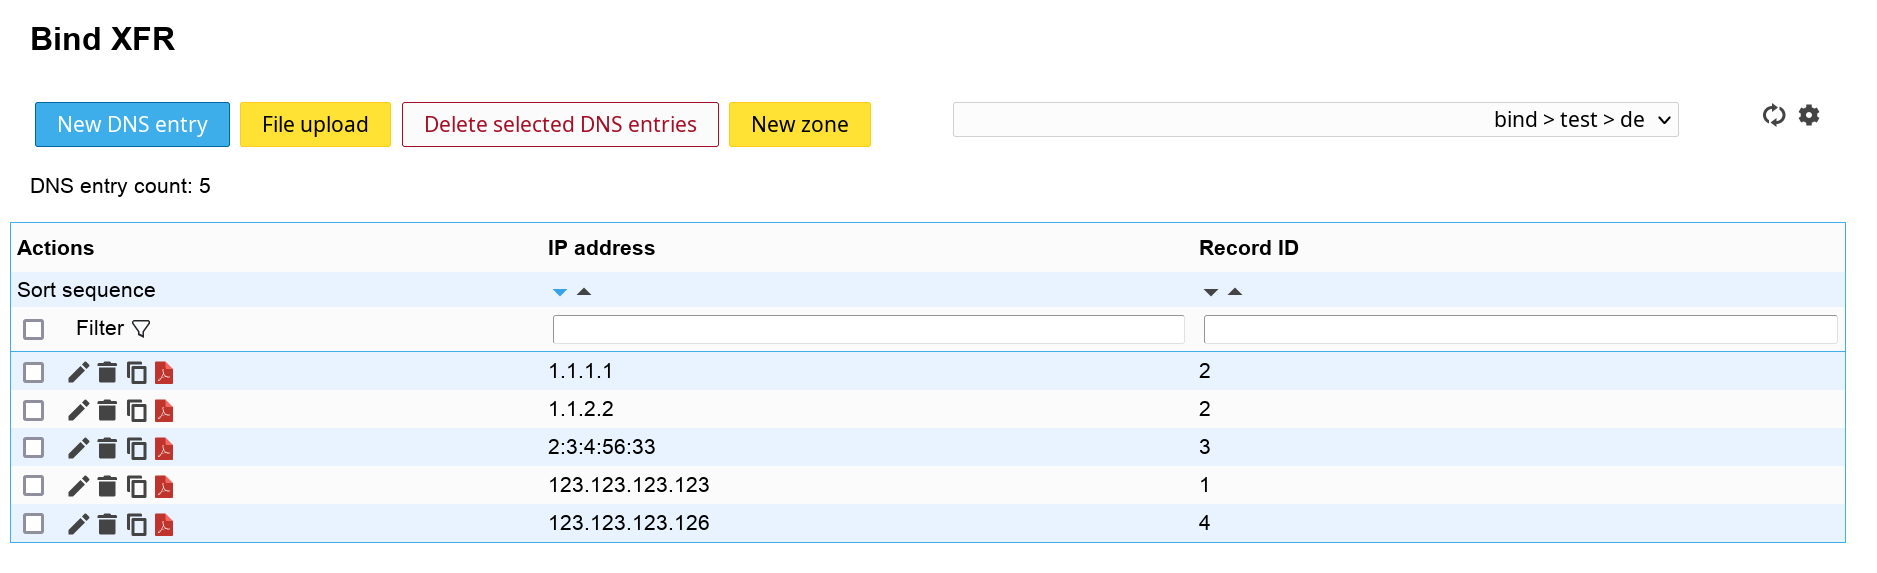Viewport: 1877px width, 573px height.
Task: Click the Filter funnel icon
Action: click(x=141, y=329)
